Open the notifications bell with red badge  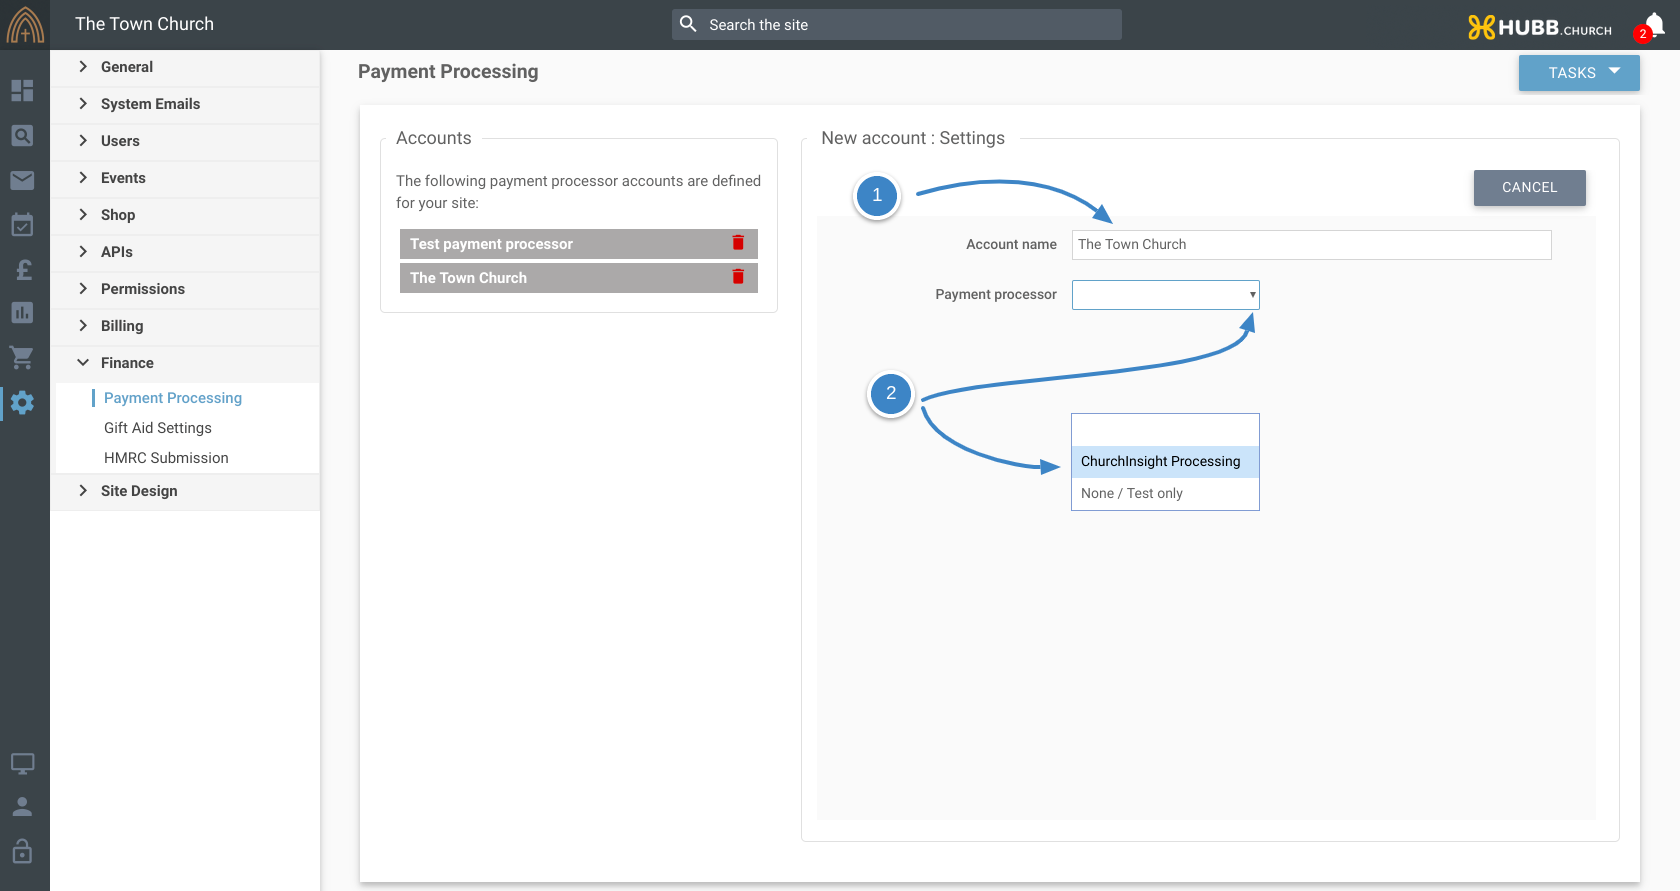(1652, 27)
